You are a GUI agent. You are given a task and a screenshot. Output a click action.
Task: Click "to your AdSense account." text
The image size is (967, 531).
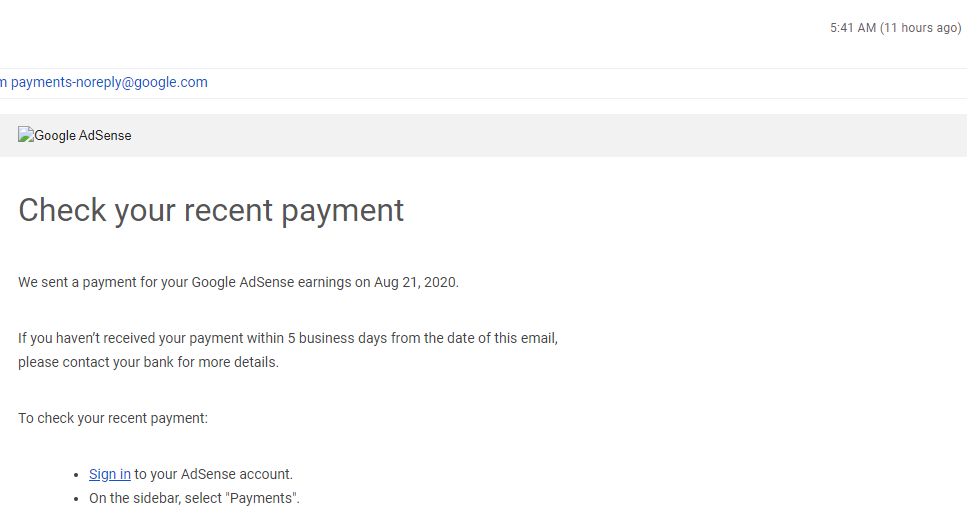(x=213, y=474)
